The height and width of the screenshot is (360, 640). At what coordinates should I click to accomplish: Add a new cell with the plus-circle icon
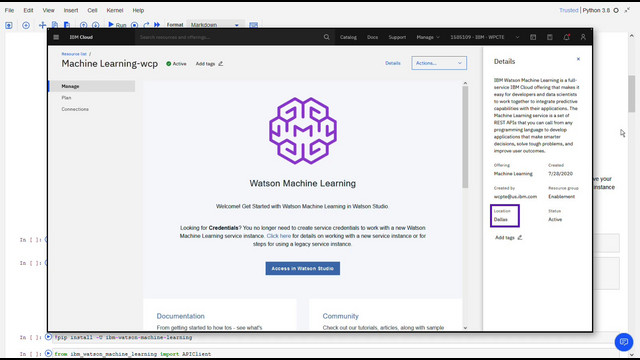(26, 25)
